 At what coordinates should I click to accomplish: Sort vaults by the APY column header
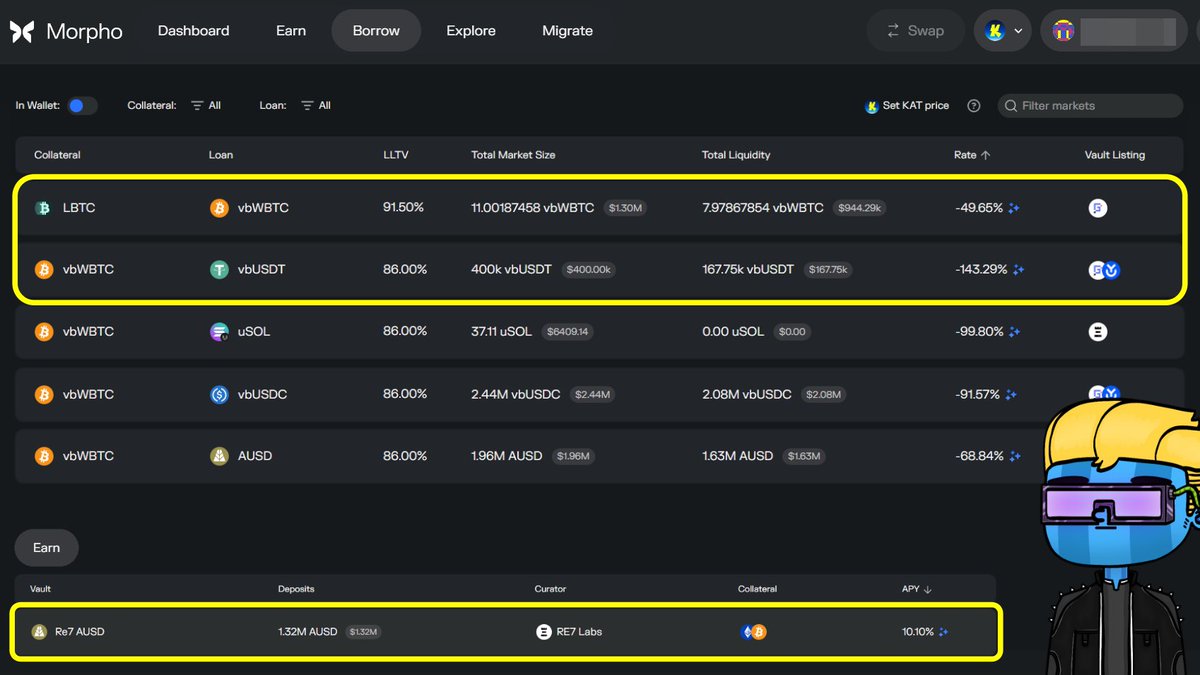(x=917, y=589)
